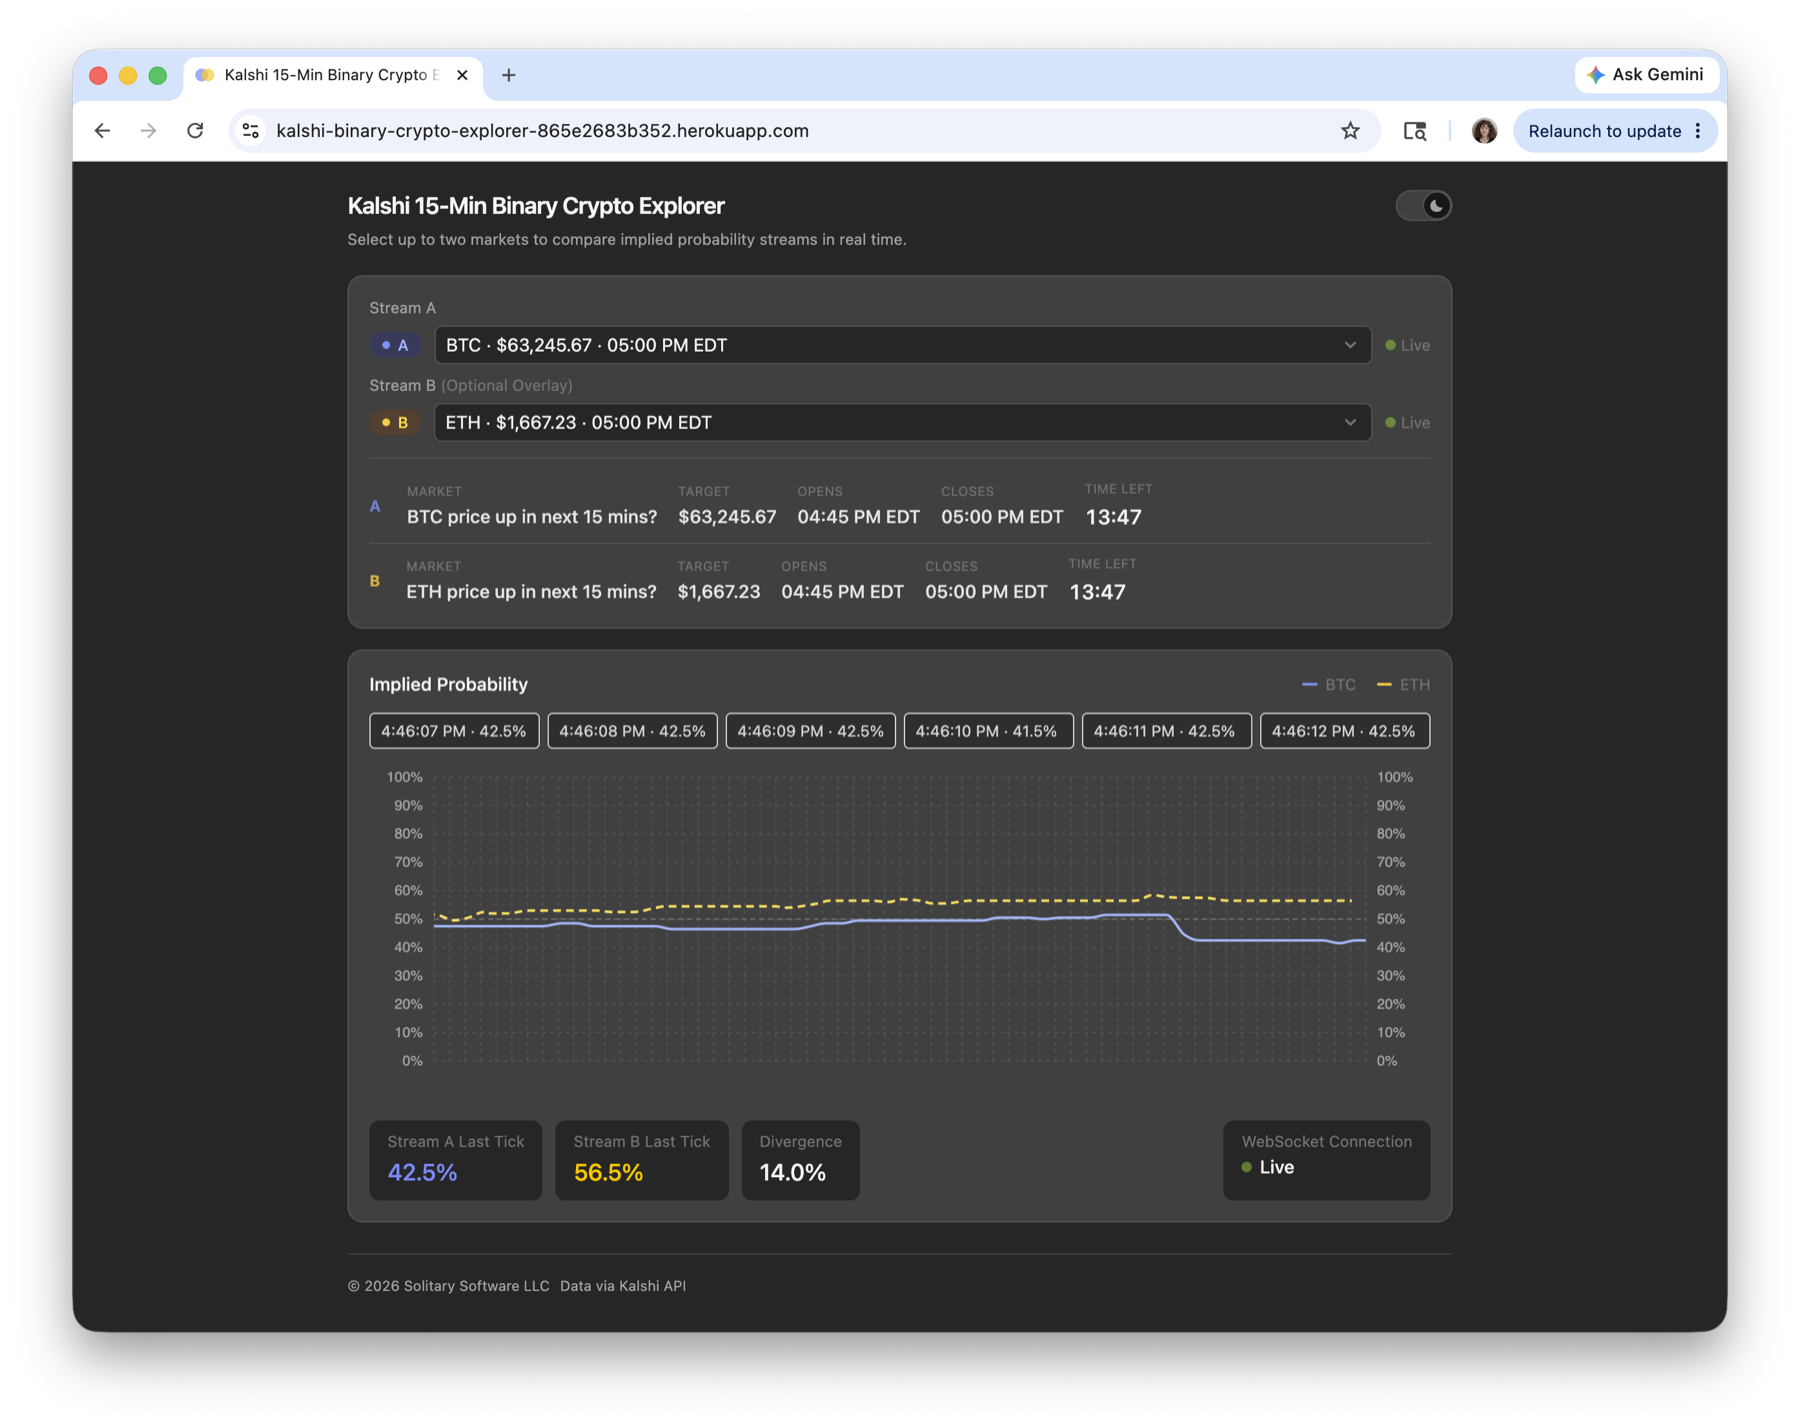Click the BTC legend entry on chart

pos(1329,685)
